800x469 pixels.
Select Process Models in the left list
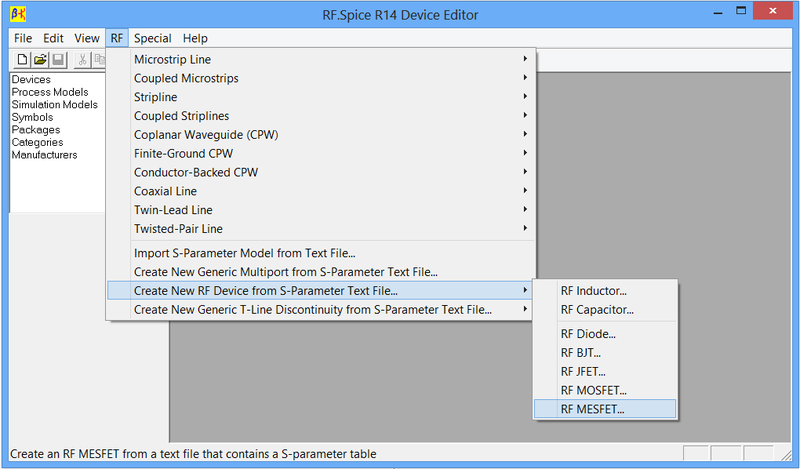[x=50, y=92]
